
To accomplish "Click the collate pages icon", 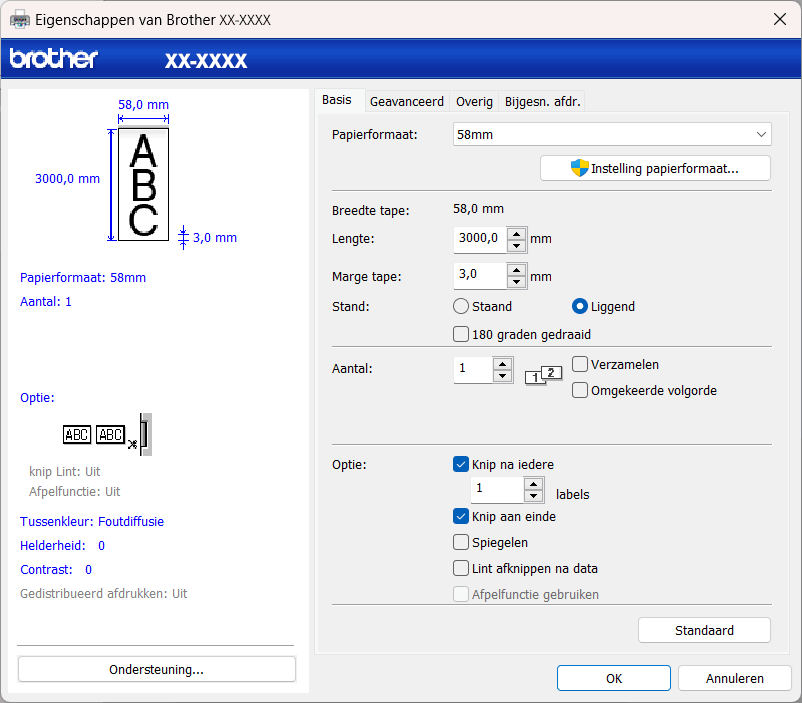I will point(544,376).
